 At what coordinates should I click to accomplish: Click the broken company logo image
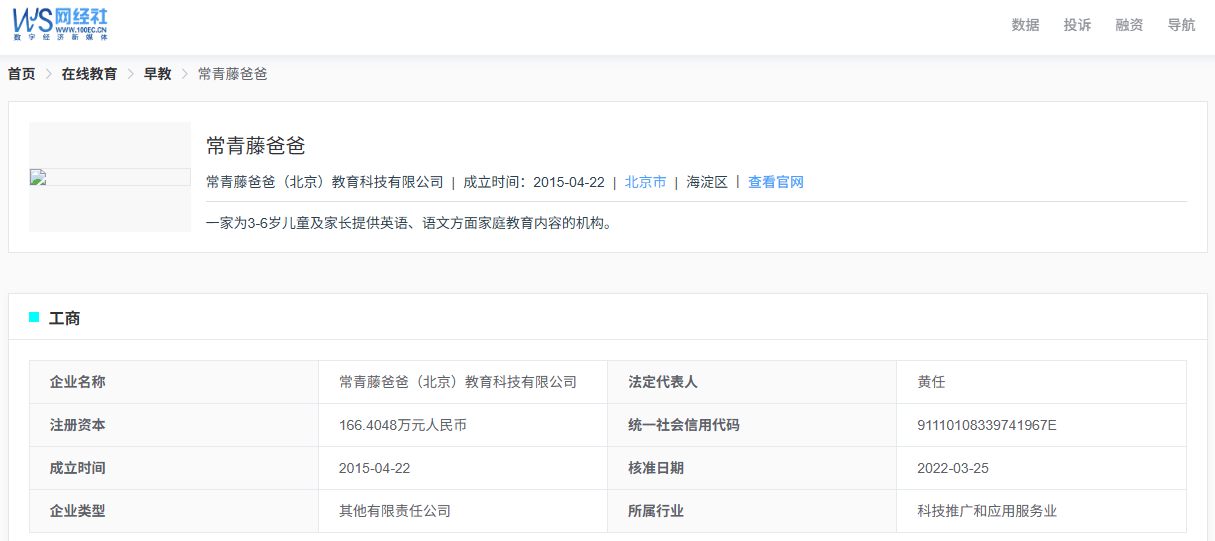[110, 177]
